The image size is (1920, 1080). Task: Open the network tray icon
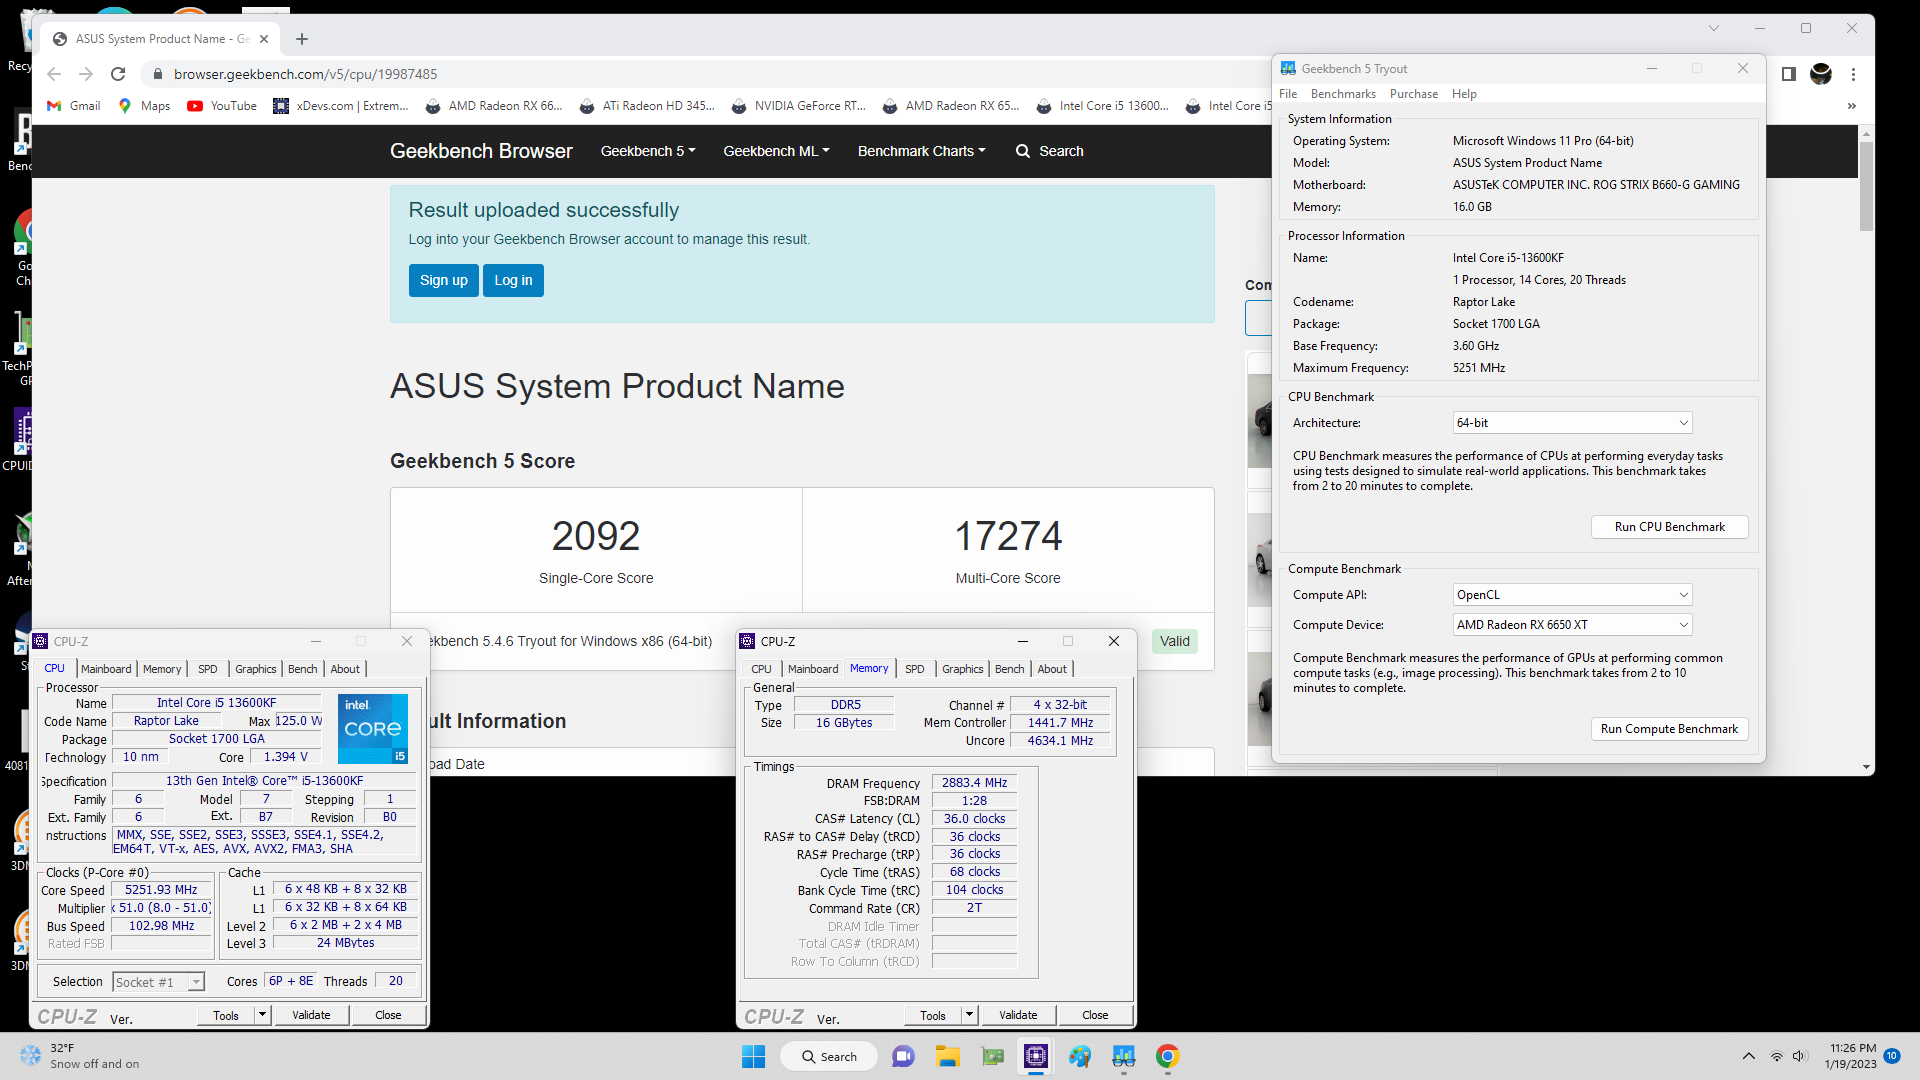[x=1777, y=1056]
